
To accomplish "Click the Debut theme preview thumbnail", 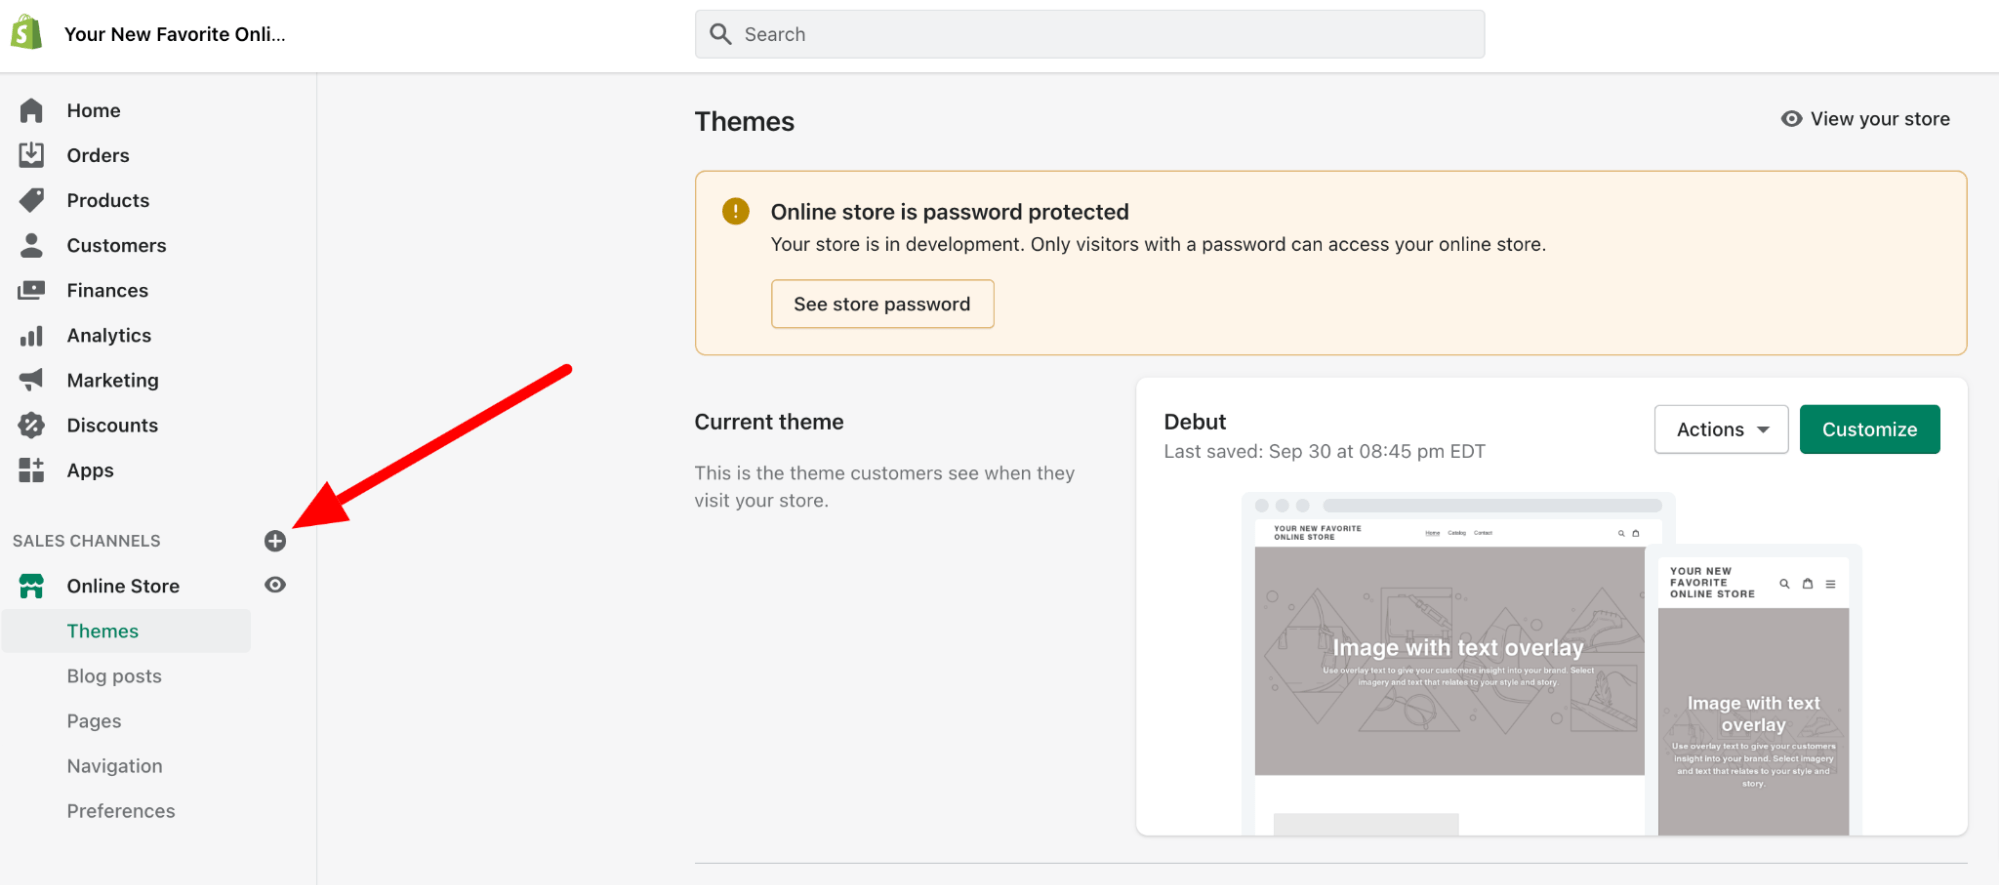I will [1550, 660].
